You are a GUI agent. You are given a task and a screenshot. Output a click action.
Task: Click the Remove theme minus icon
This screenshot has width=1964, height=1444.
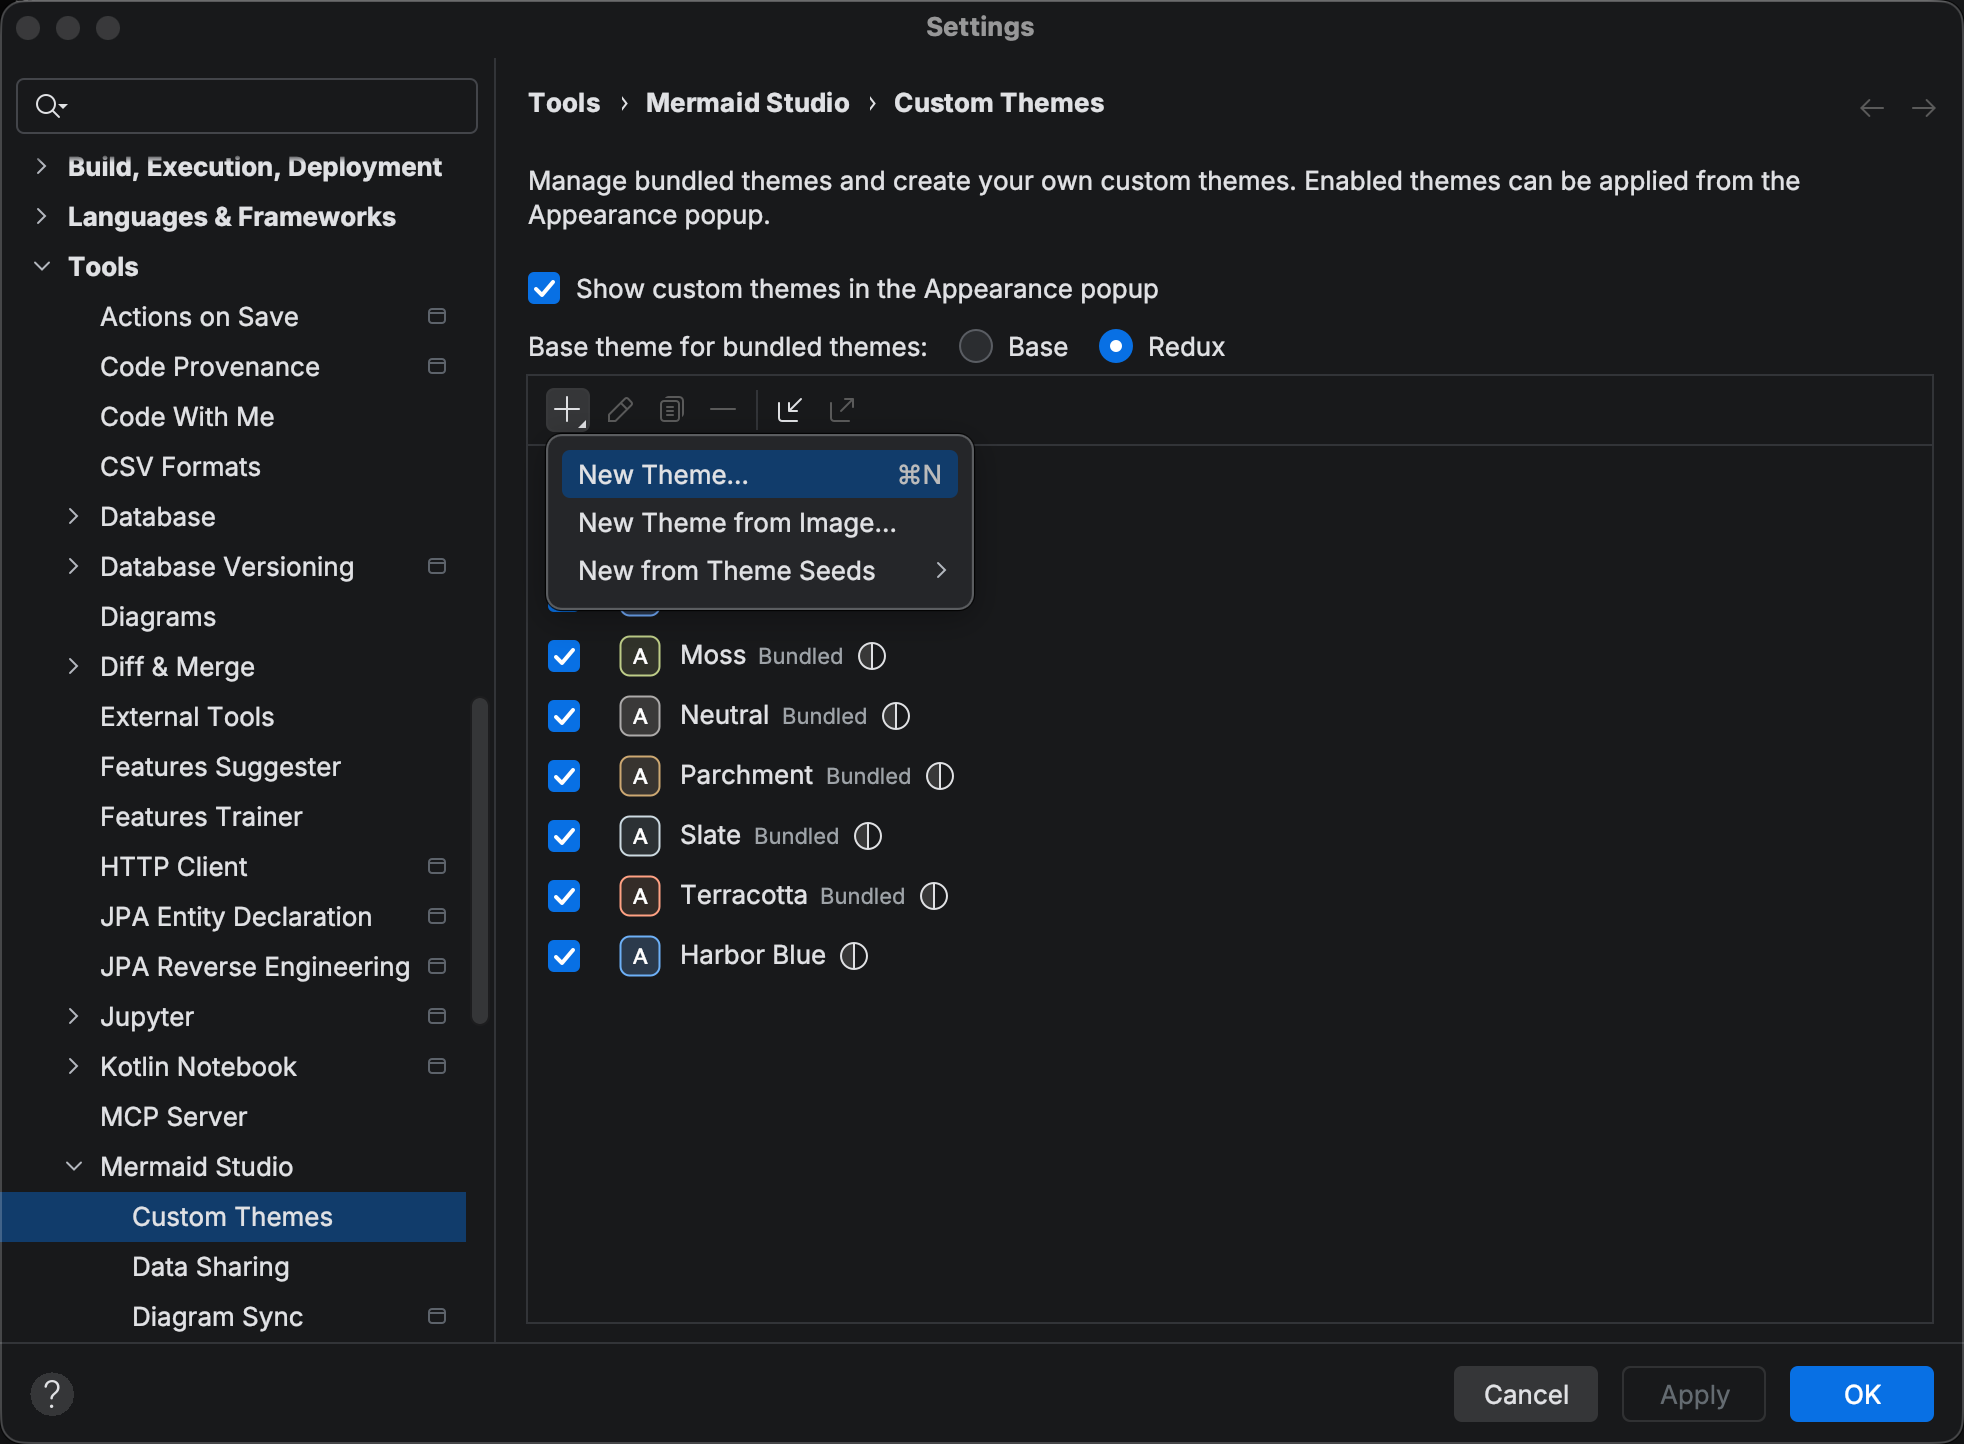(x=723, y=409)
